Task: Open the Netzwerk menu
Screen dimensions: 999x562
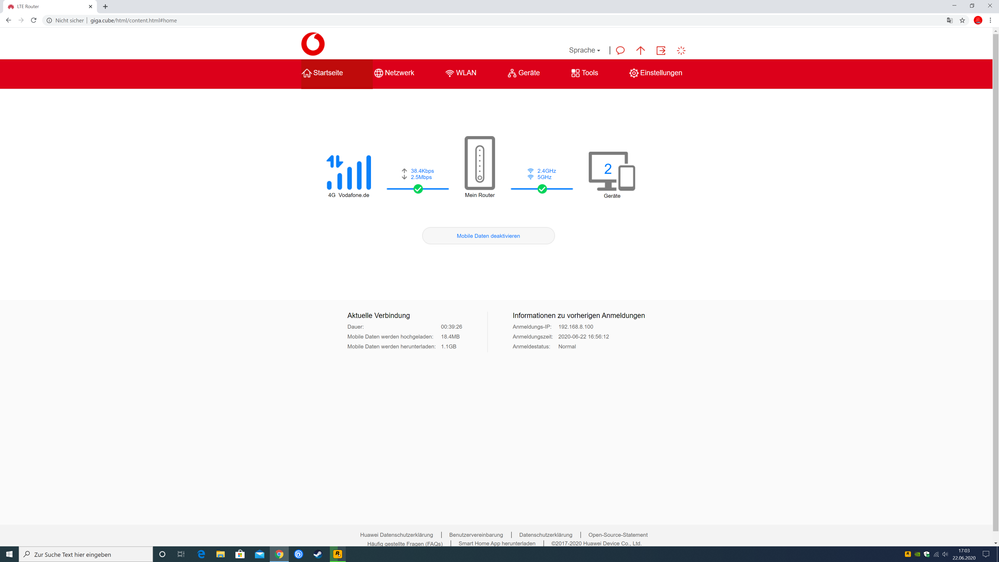Action: [x=394, y=73]
